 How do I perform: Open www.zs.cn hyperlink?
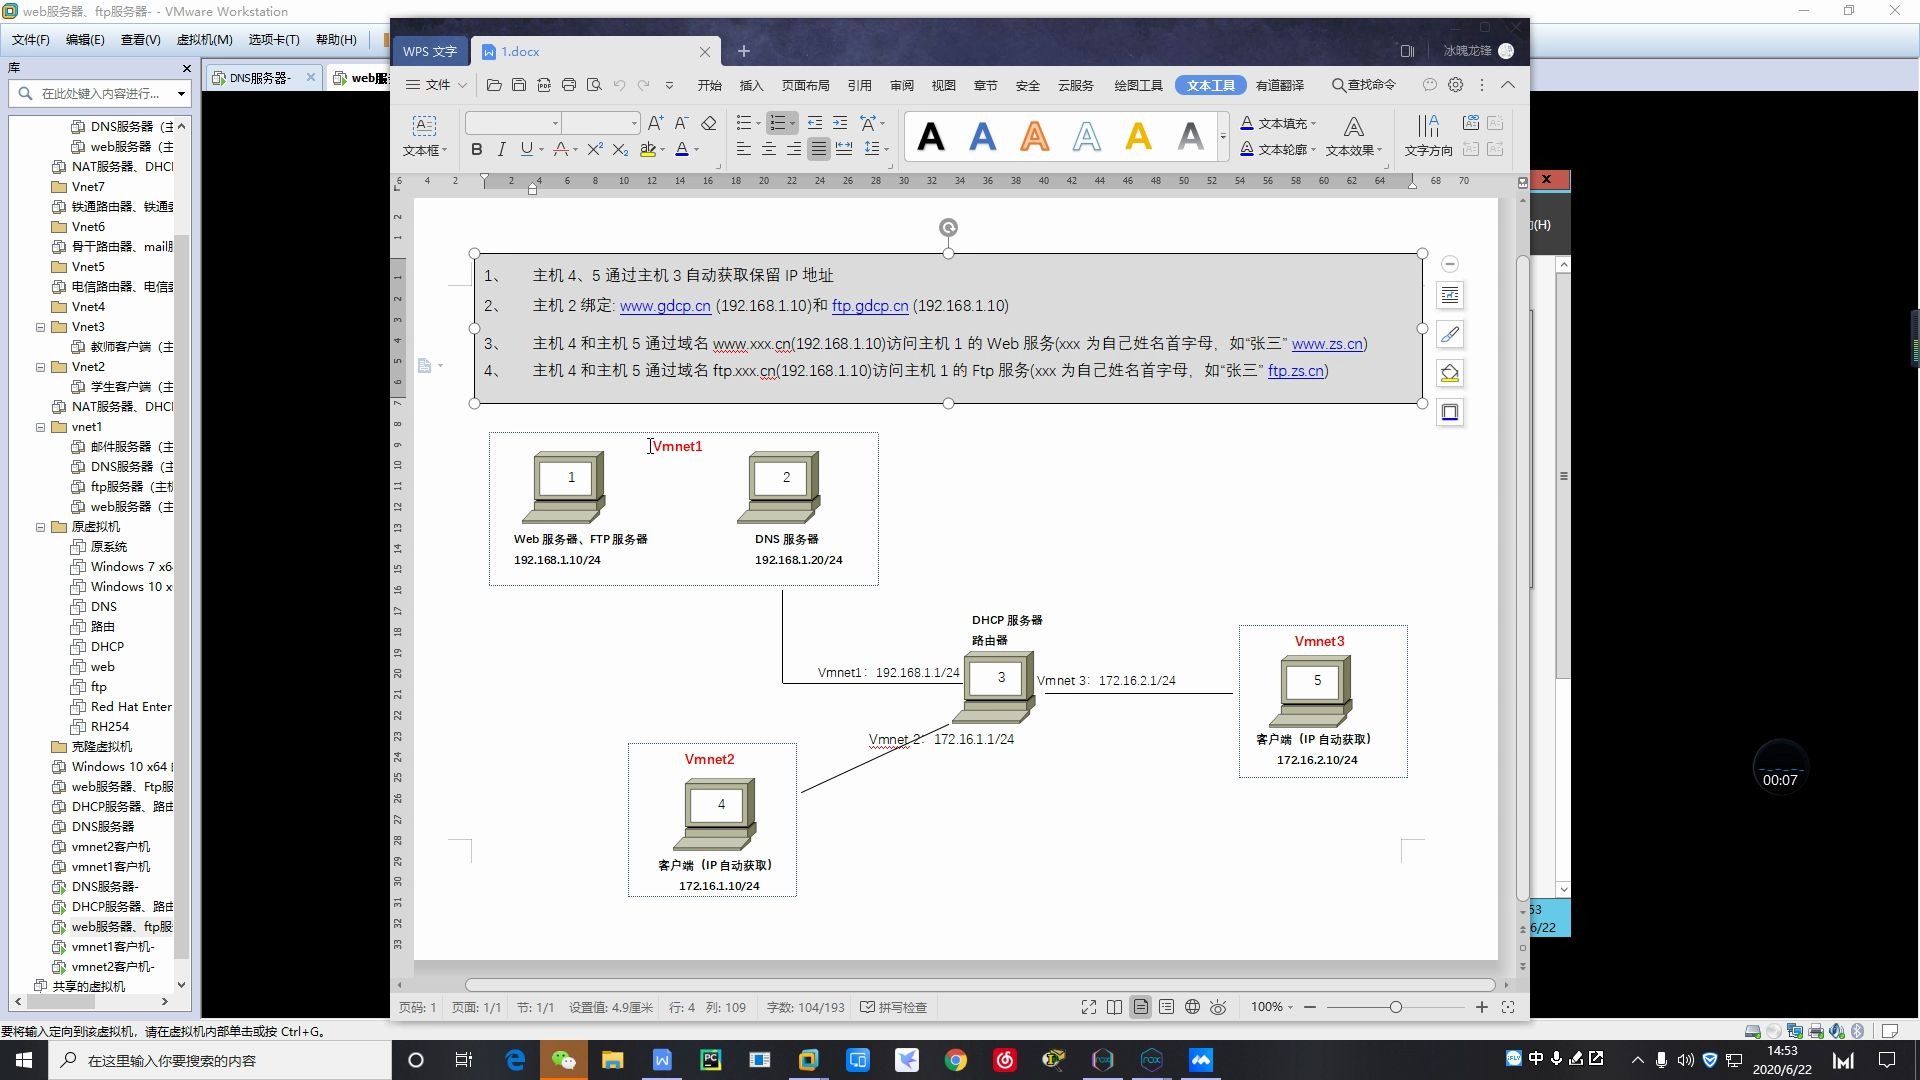coord(1327,344)
